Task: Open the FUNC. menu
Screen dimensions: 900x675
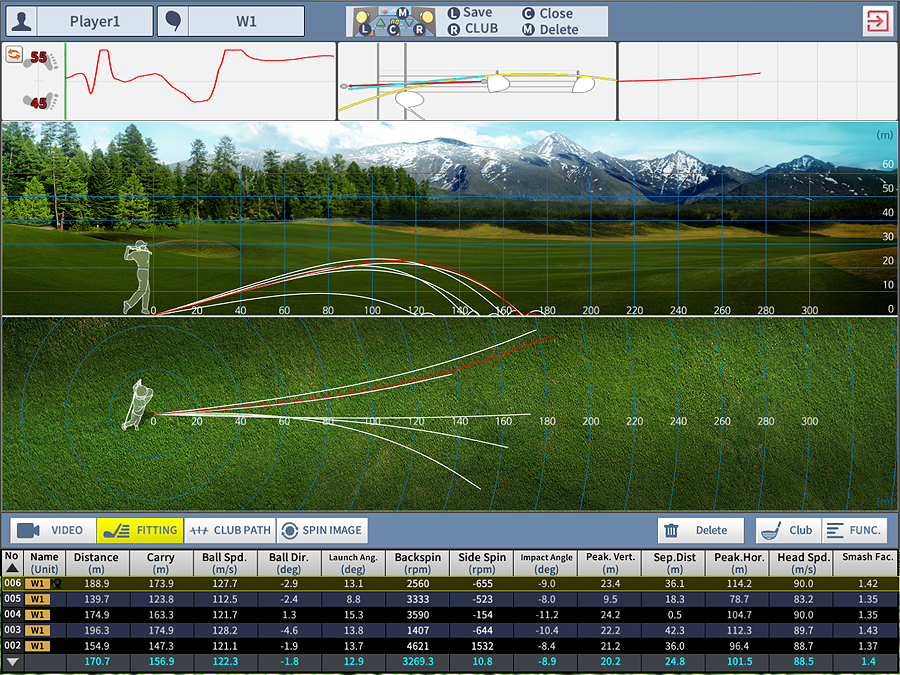Action: (854, 531)
